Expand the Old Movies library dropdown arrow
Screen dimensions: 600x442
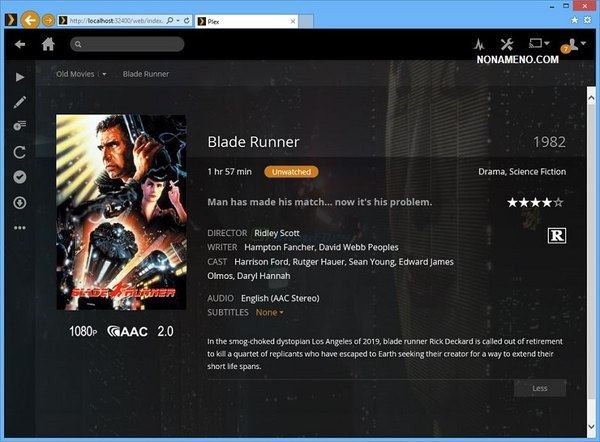(x=103, y=74)
